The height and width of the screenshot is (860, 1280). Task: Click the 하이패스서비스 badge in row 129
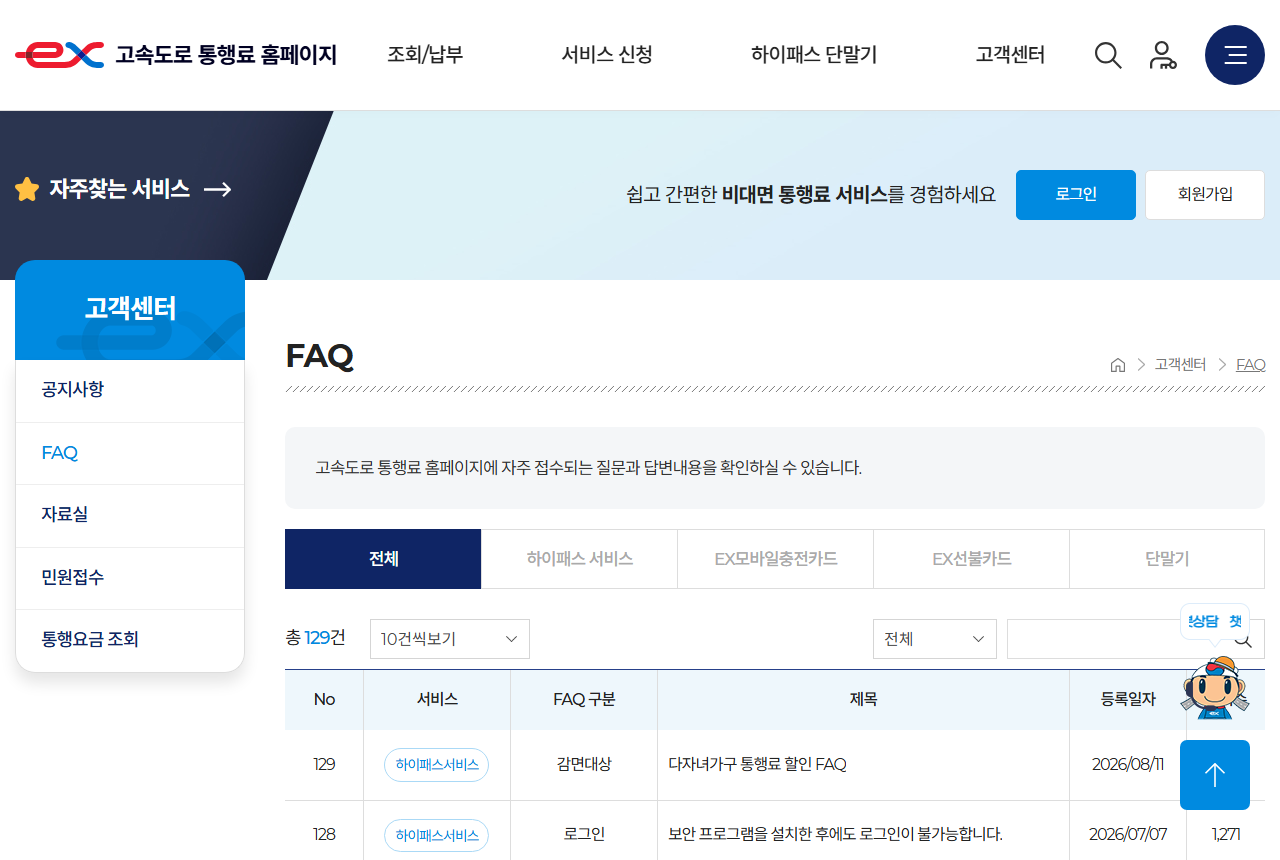436,765
